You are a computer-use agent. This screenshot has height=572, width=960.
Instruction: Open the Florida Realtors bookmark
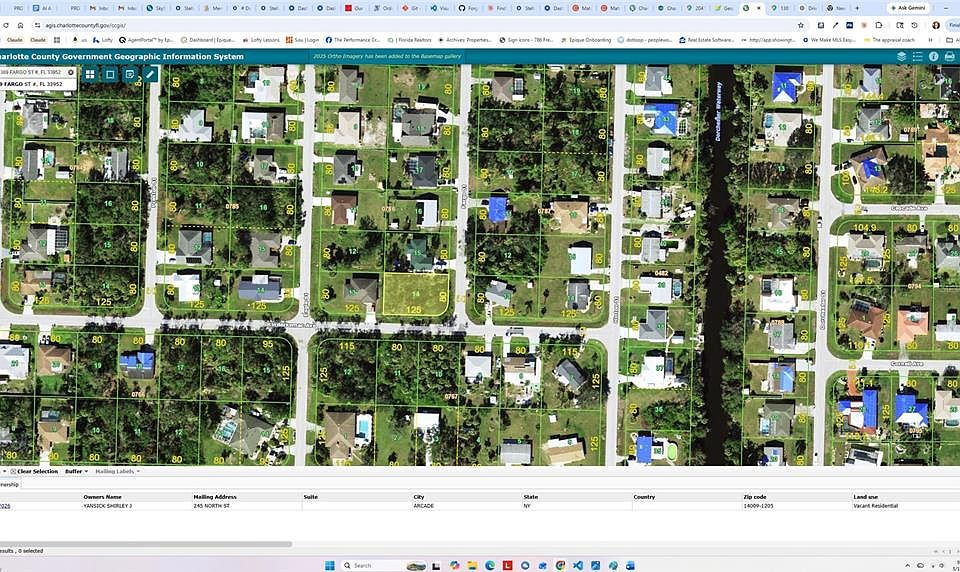click(410, 40)
